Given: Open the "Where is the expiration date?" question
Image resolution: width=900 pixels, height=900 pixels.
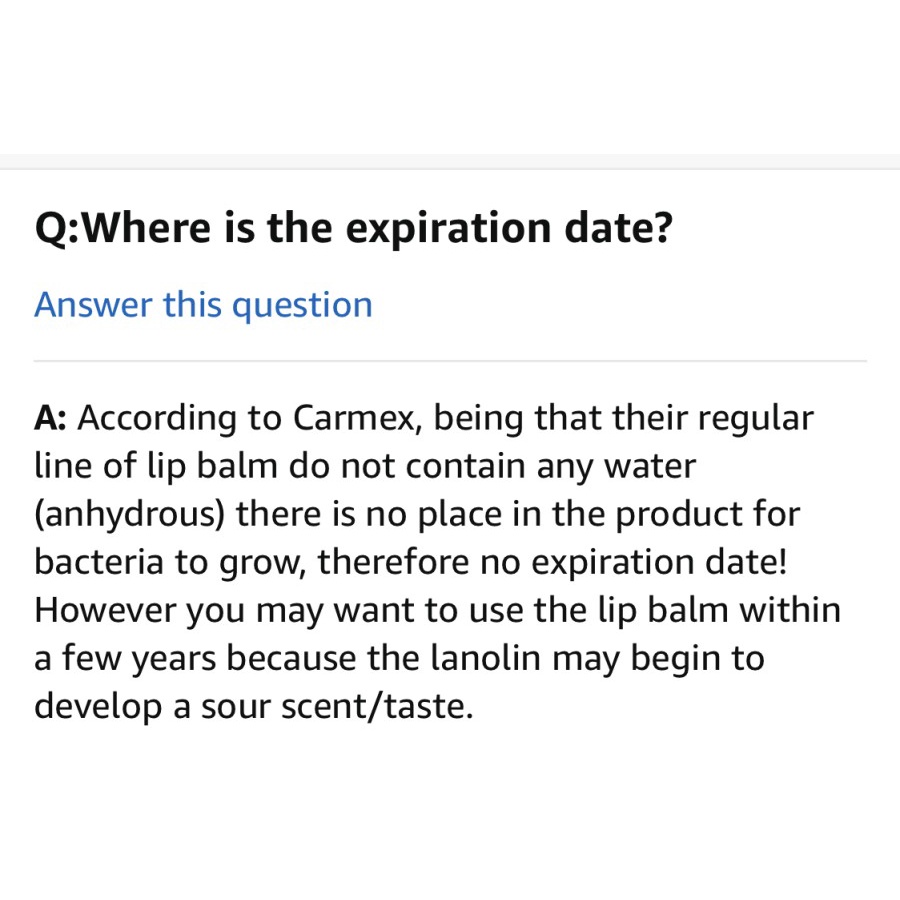Looking at the screenshot, I should tap(353, 230).
